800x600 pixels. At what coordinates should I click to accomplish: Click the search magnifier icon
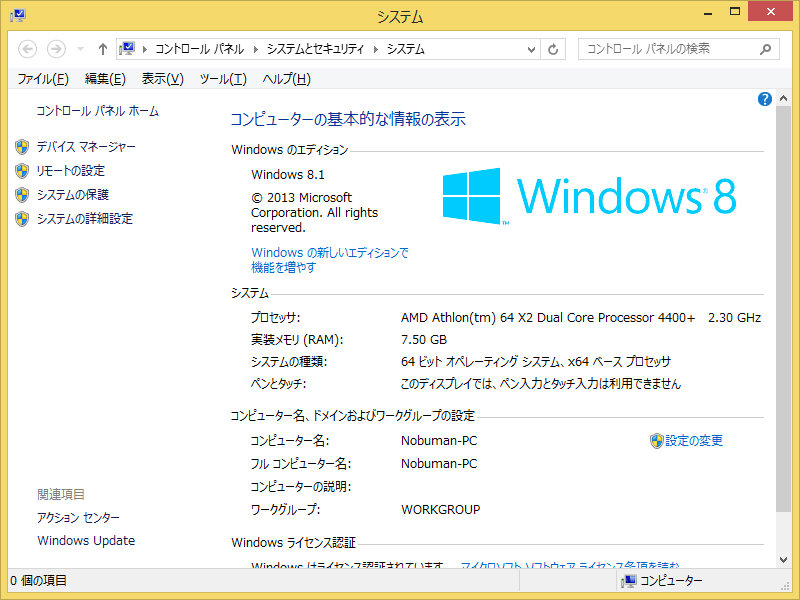click(x=766, y=49)
